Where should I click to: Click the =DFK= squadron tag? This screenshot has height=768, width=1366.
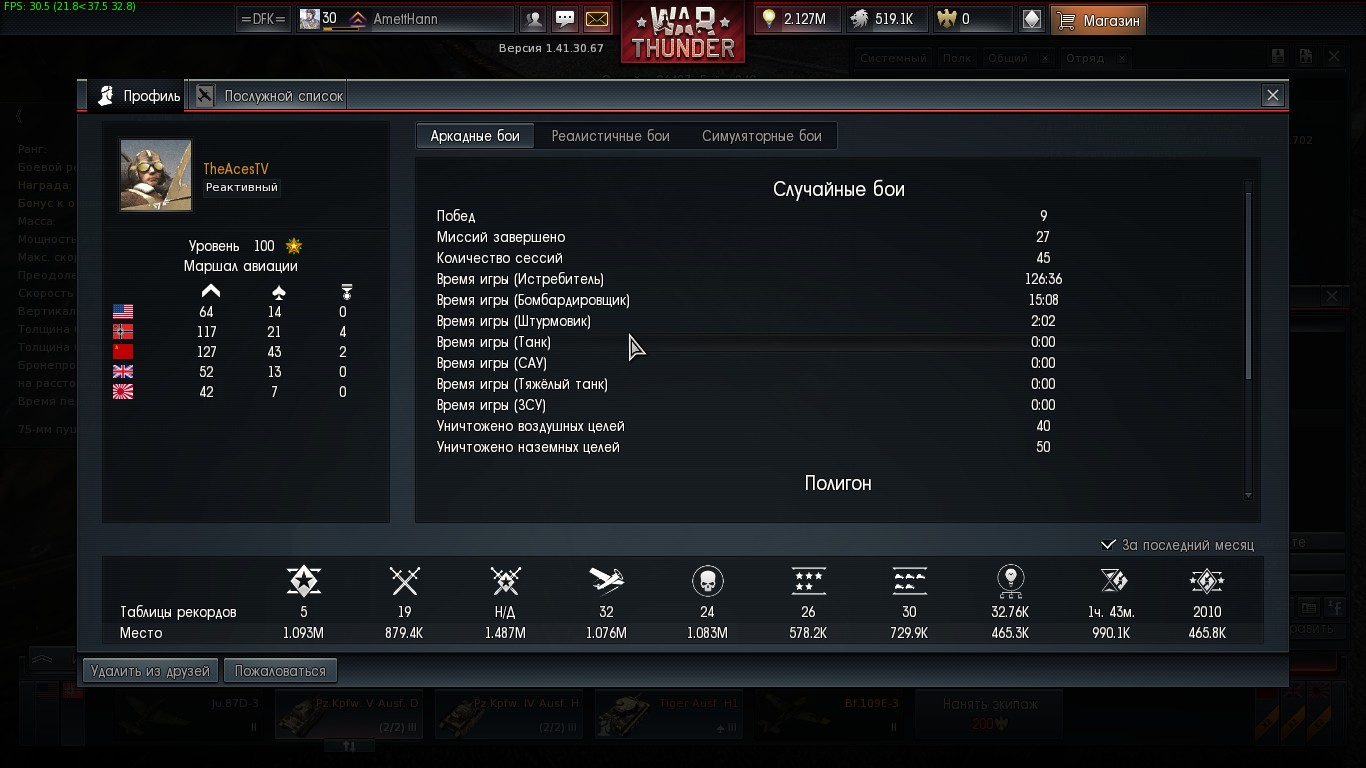coord(263,19)
